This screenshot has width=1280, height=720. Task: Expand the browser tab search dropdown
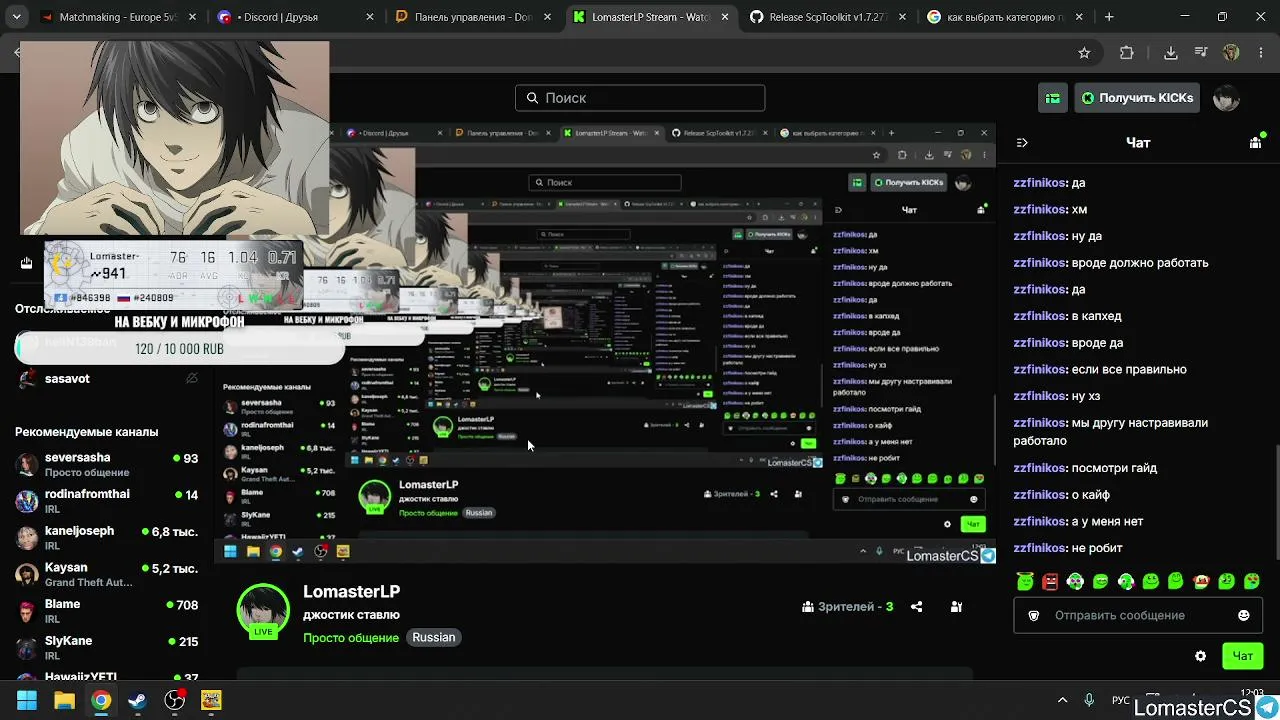[x=16, y=17]
